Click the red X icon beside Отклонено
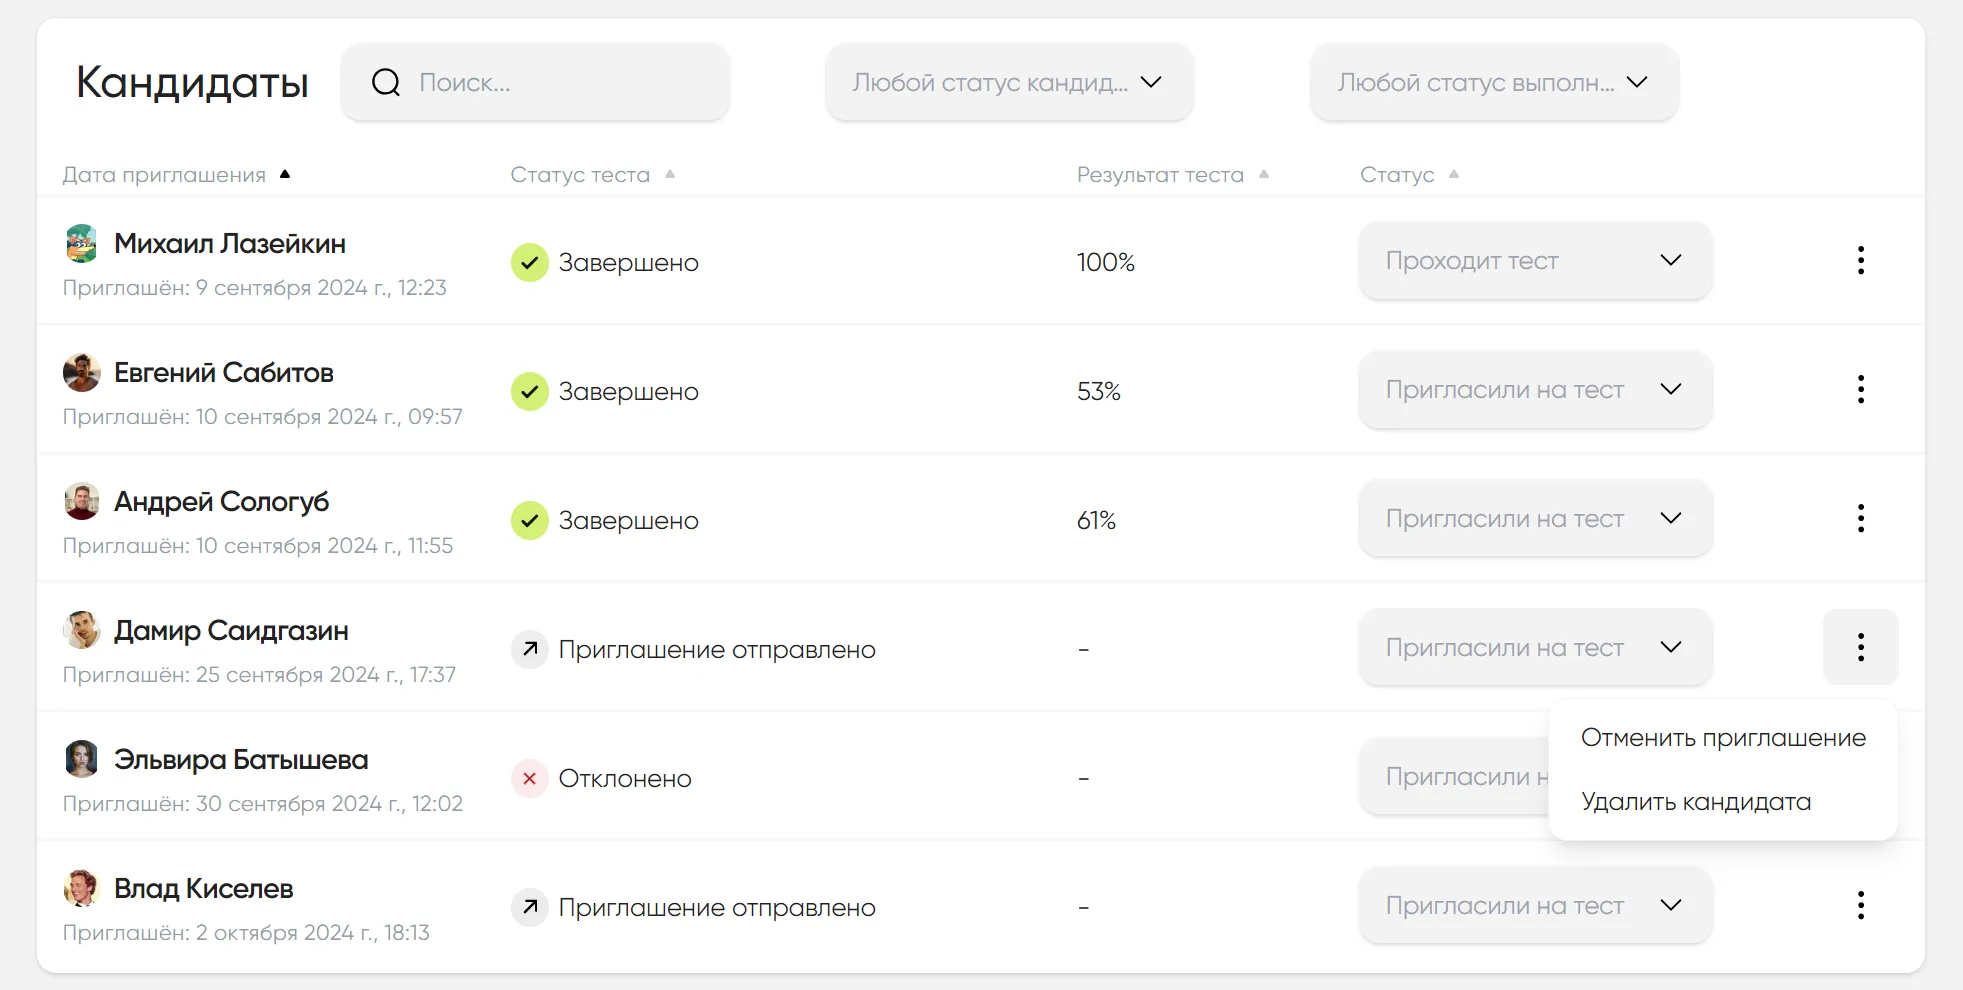The width and height of the screenshot is (1963, 990). 529,778
